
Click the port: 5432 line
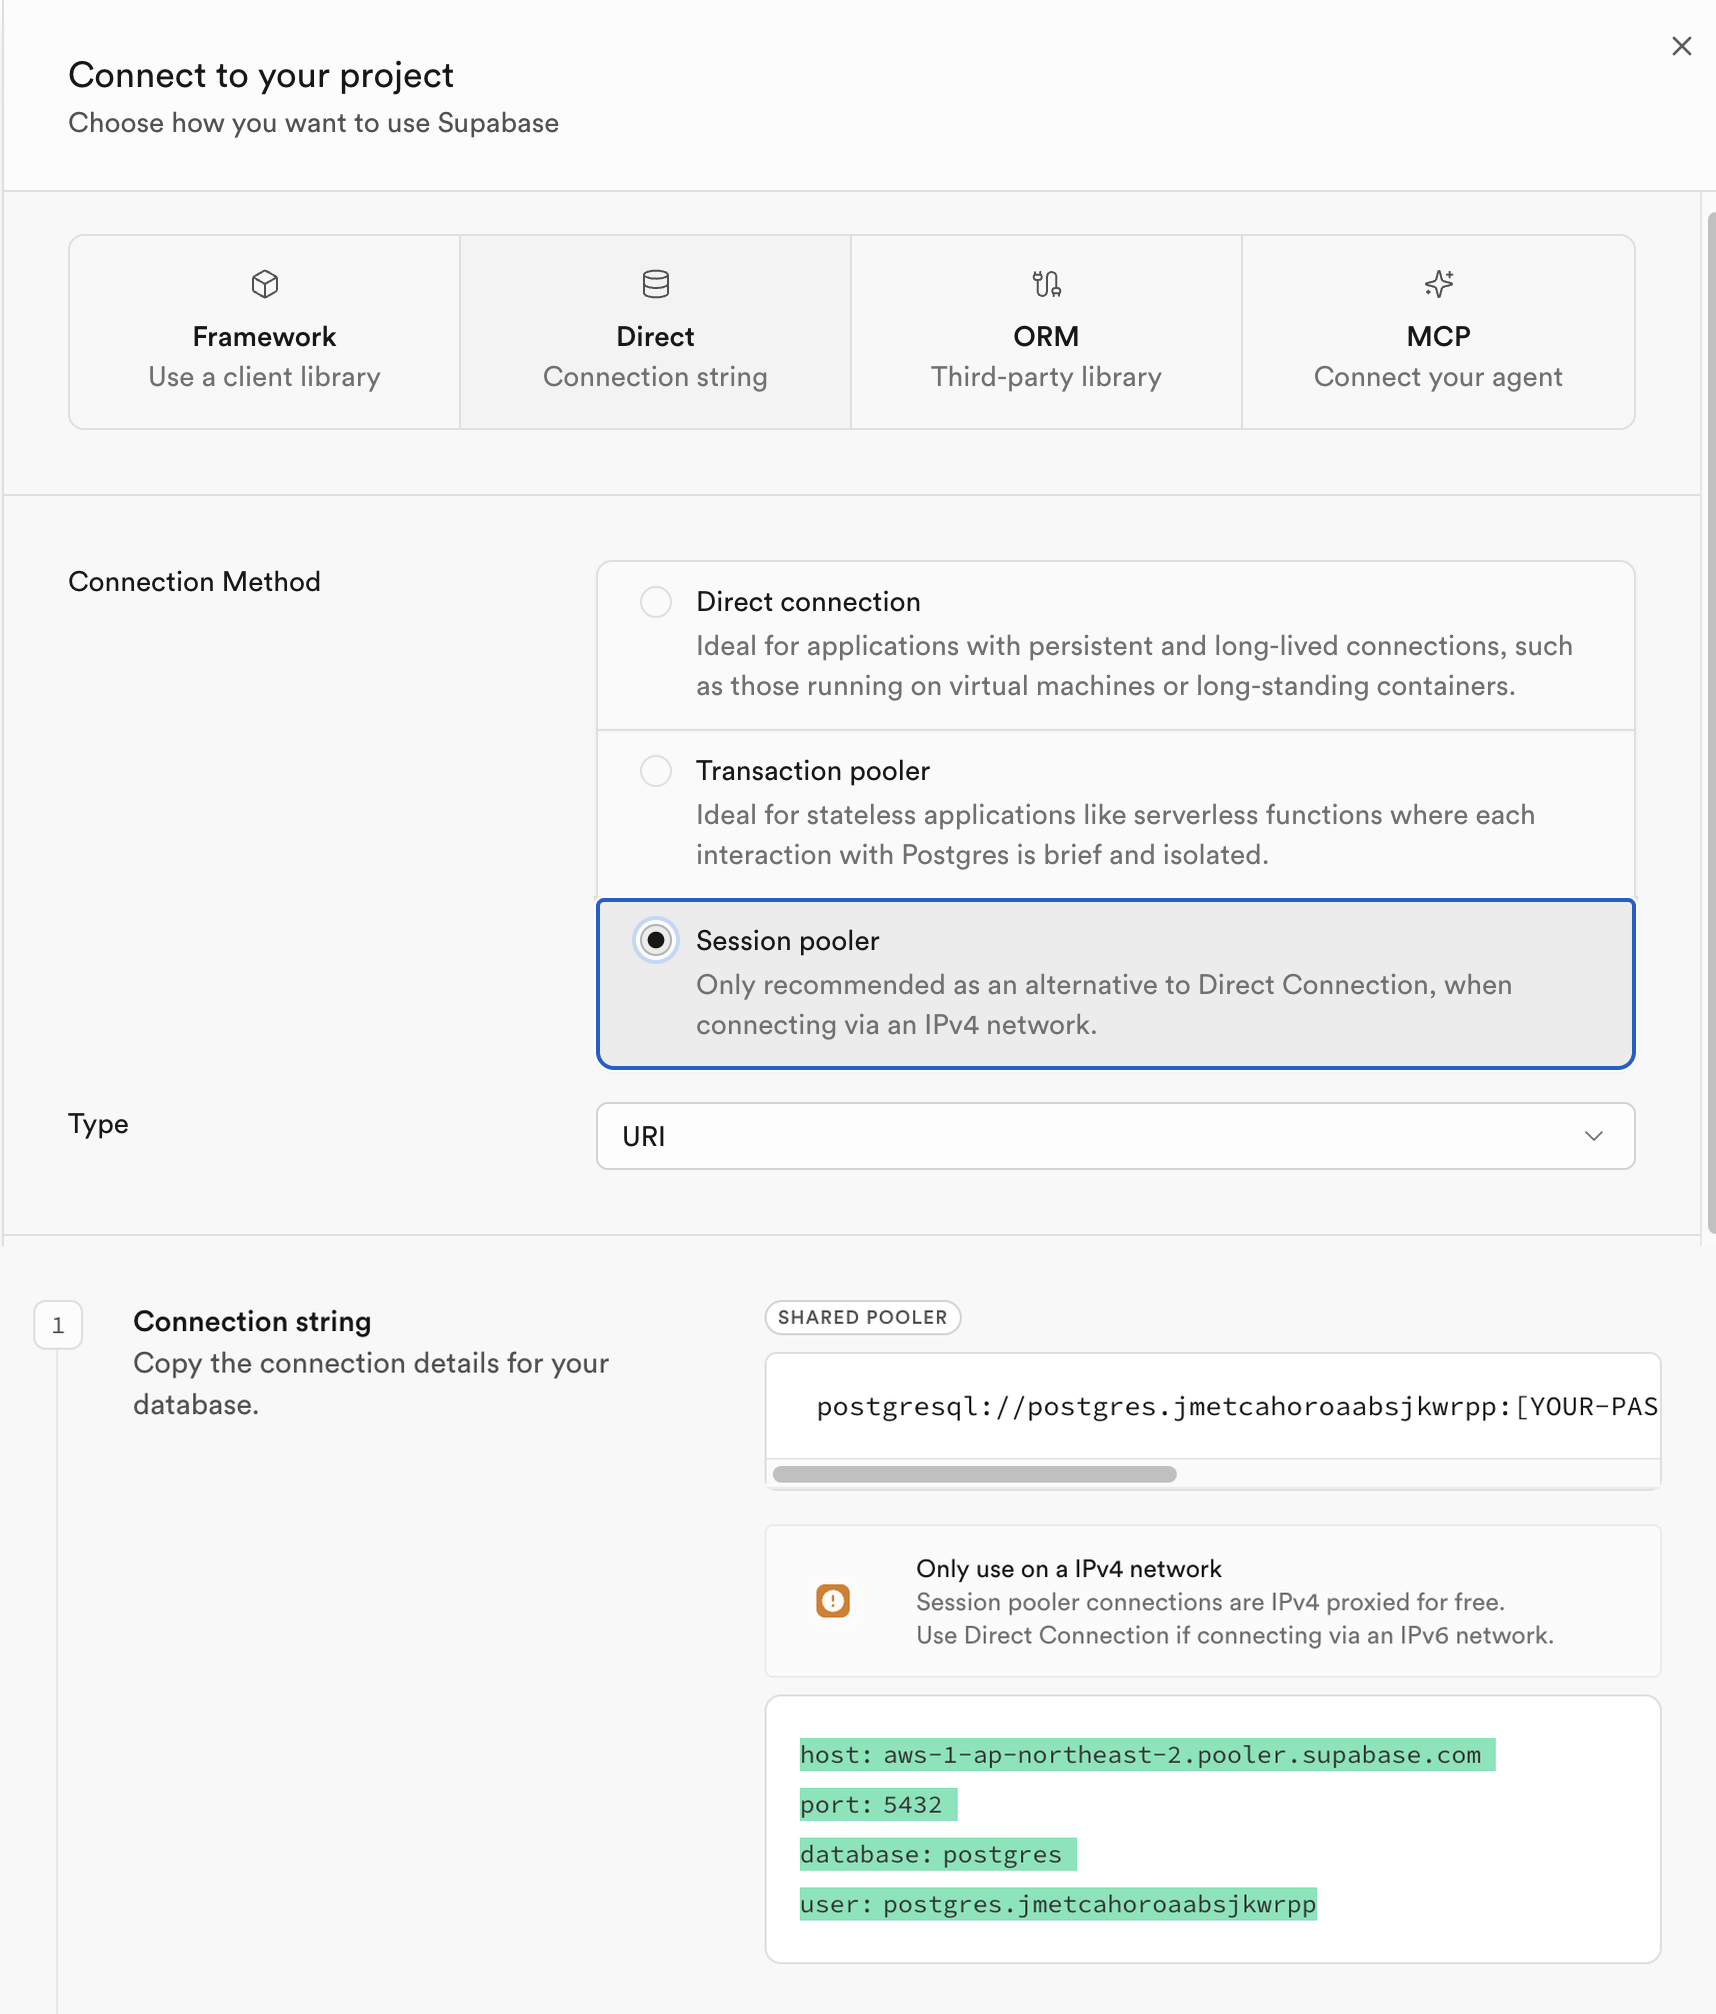coord(878,1805)
